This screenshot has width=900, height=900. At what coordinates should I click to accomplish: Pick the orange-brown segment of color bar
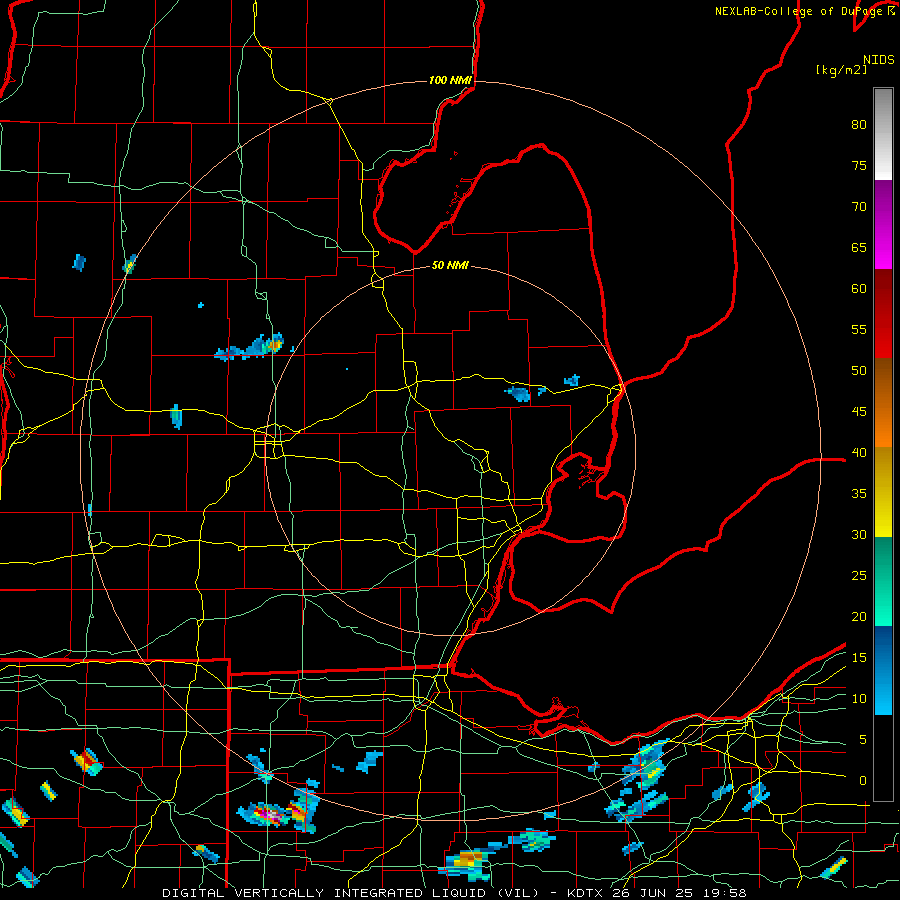883,402
